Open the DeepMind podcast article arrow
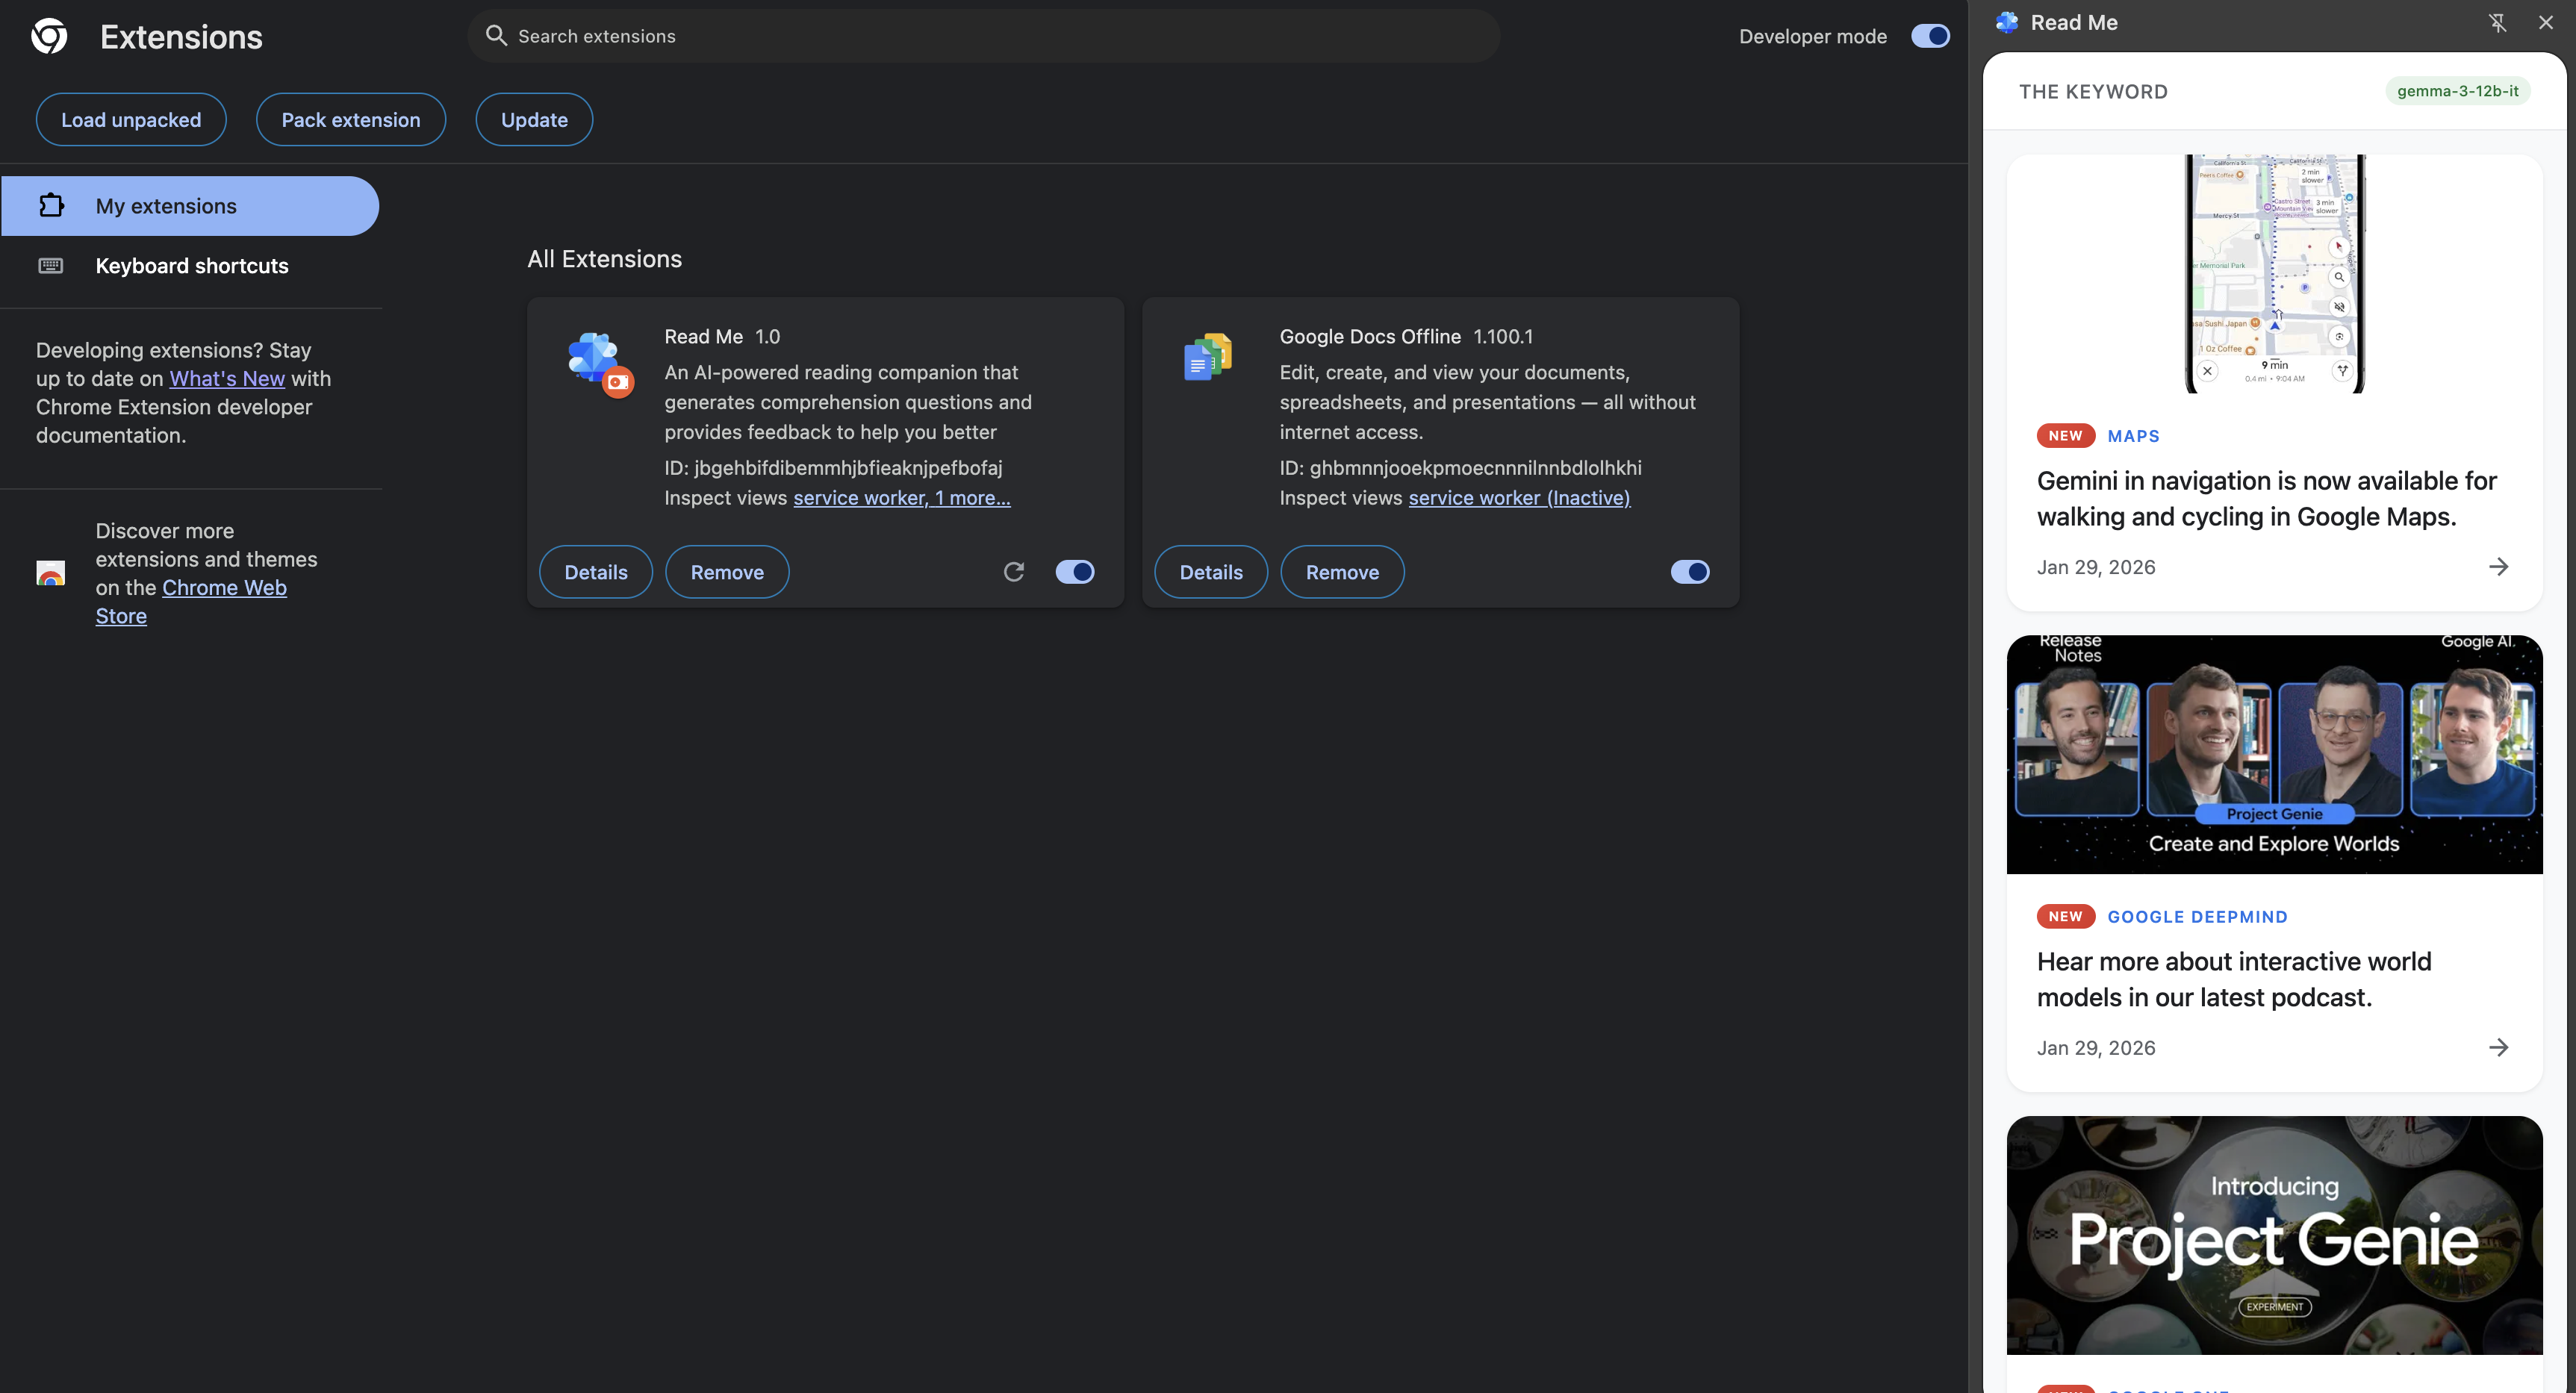The width and height of the screenshot is (2576, 1393). [x=2498, y=1047]
